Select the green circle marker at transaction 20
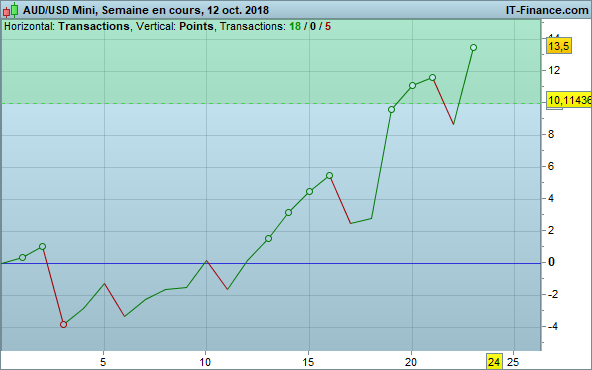The width and height of the screenshot is (592, 370). tap(412, 86)
